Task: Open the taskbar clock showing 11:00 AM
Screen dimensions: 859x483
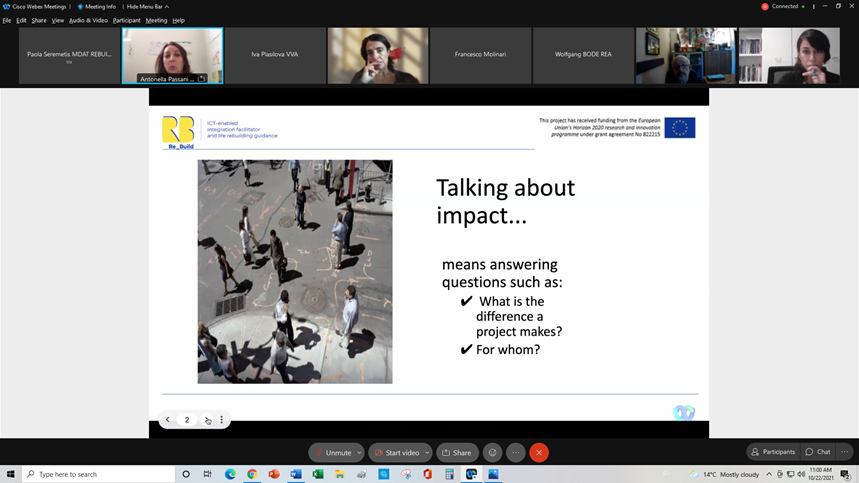Action: pyautogui.click(x=821, y=474)
